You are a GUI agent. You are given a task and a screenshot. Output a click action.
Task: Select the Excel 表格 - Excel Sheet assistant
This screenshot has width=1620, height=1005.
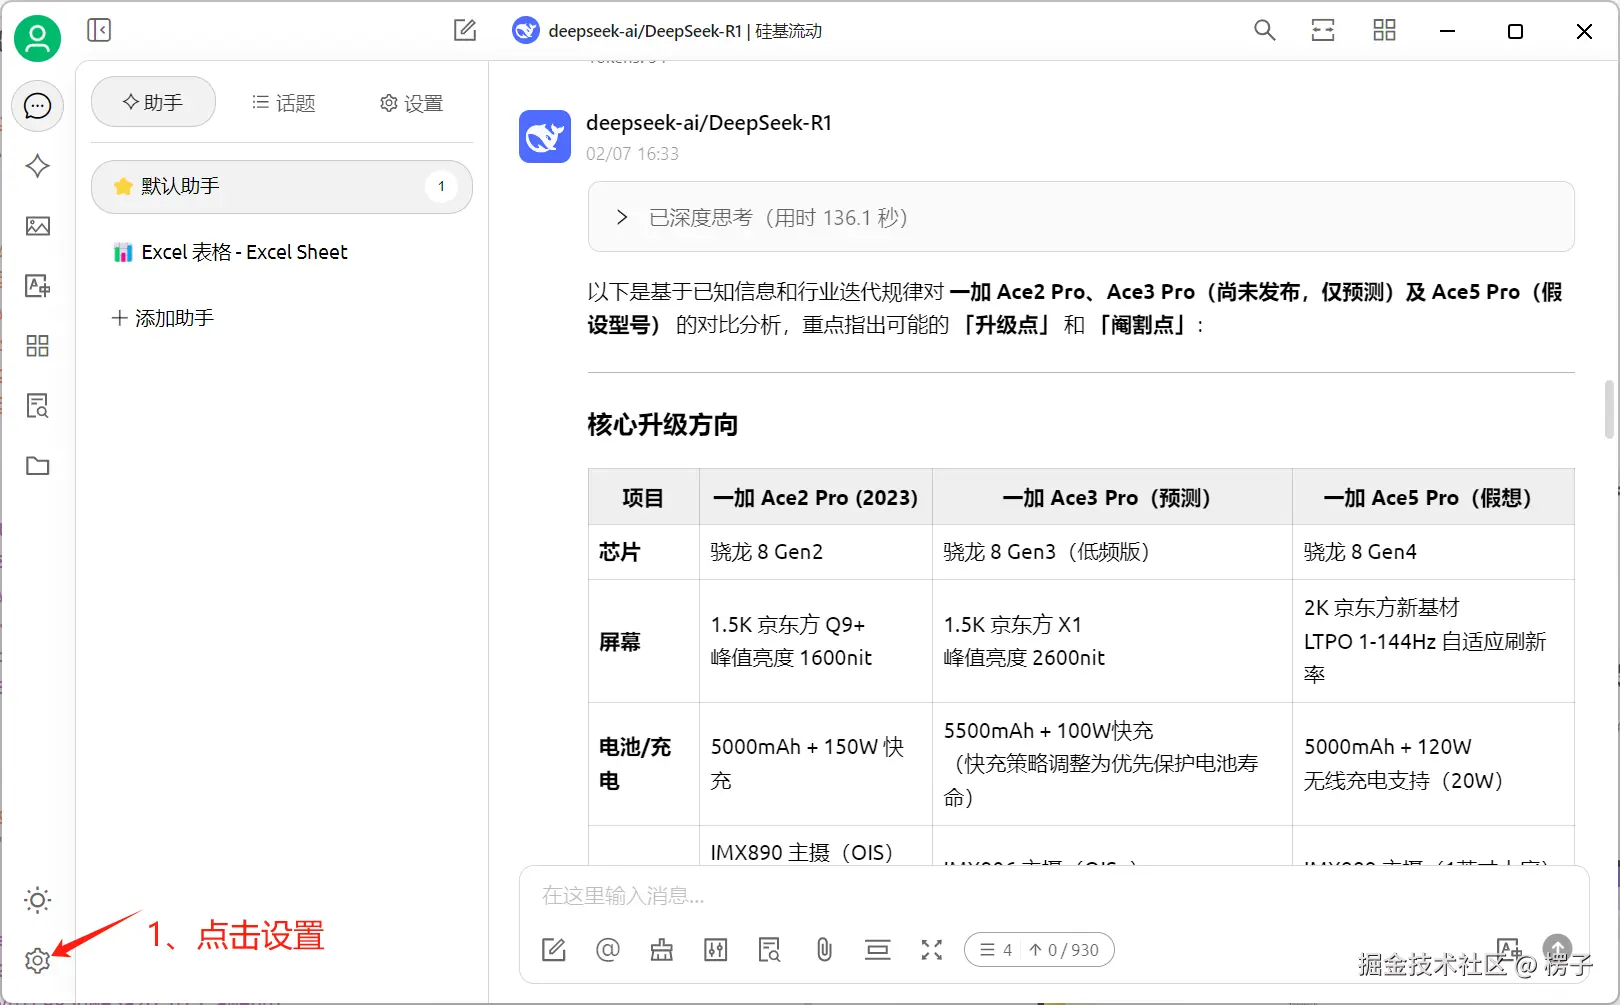[282, 252]
